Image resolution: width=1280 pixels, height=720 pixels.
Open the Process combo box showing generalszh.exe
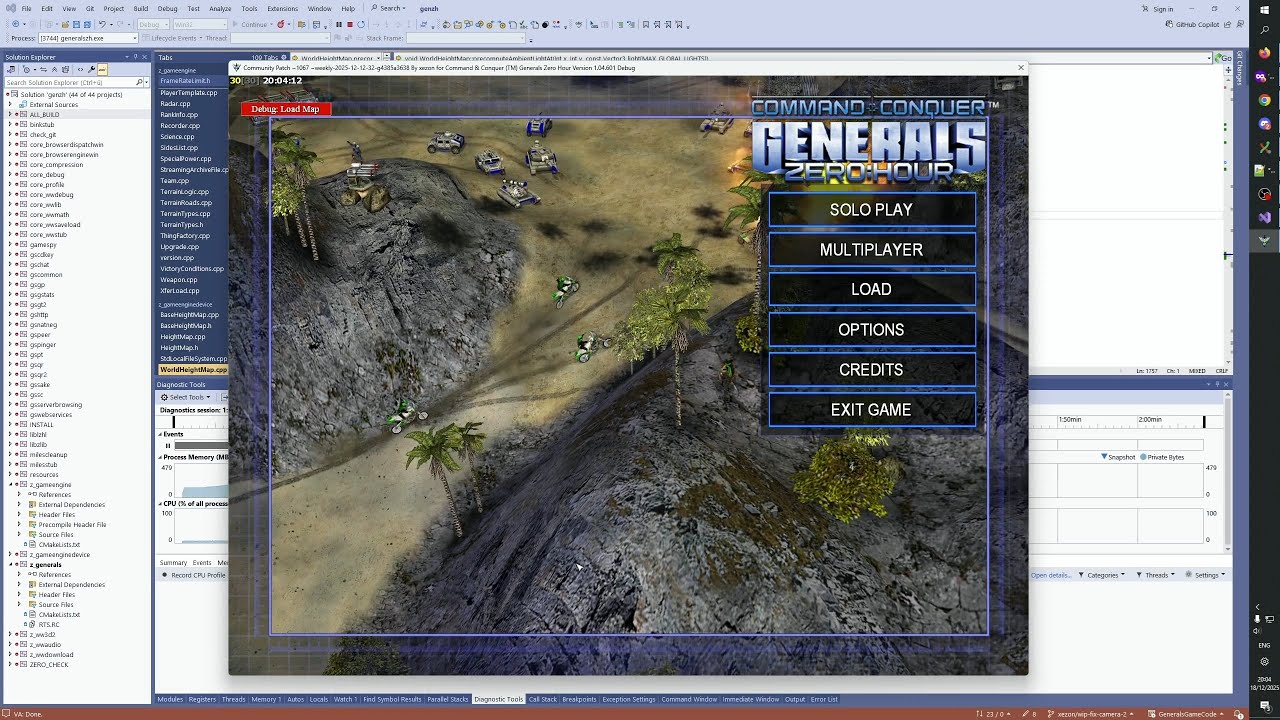click(89, 38)
